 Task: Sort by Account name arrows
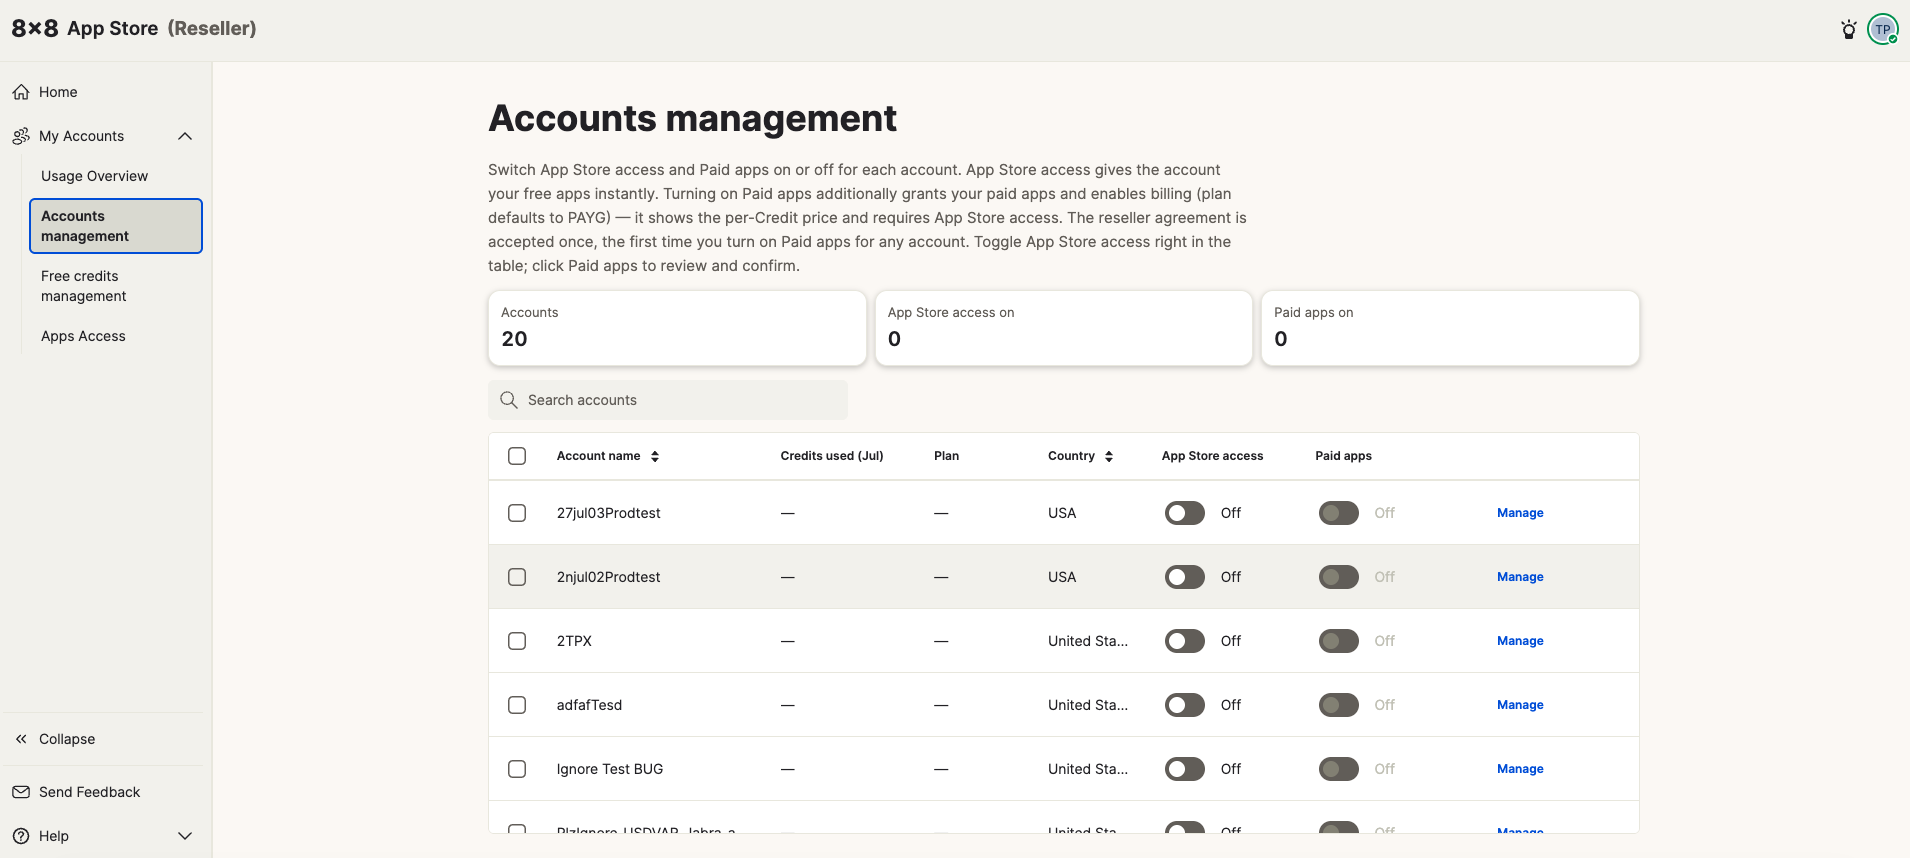[655, 456]
